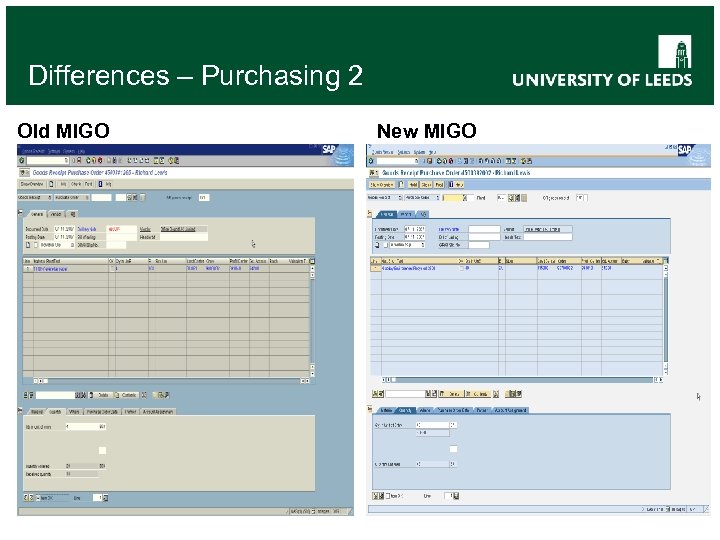Click the yellow Help icon in New MIGO toolbar
This screenshot has height=540, width=720.
[523, 161]
